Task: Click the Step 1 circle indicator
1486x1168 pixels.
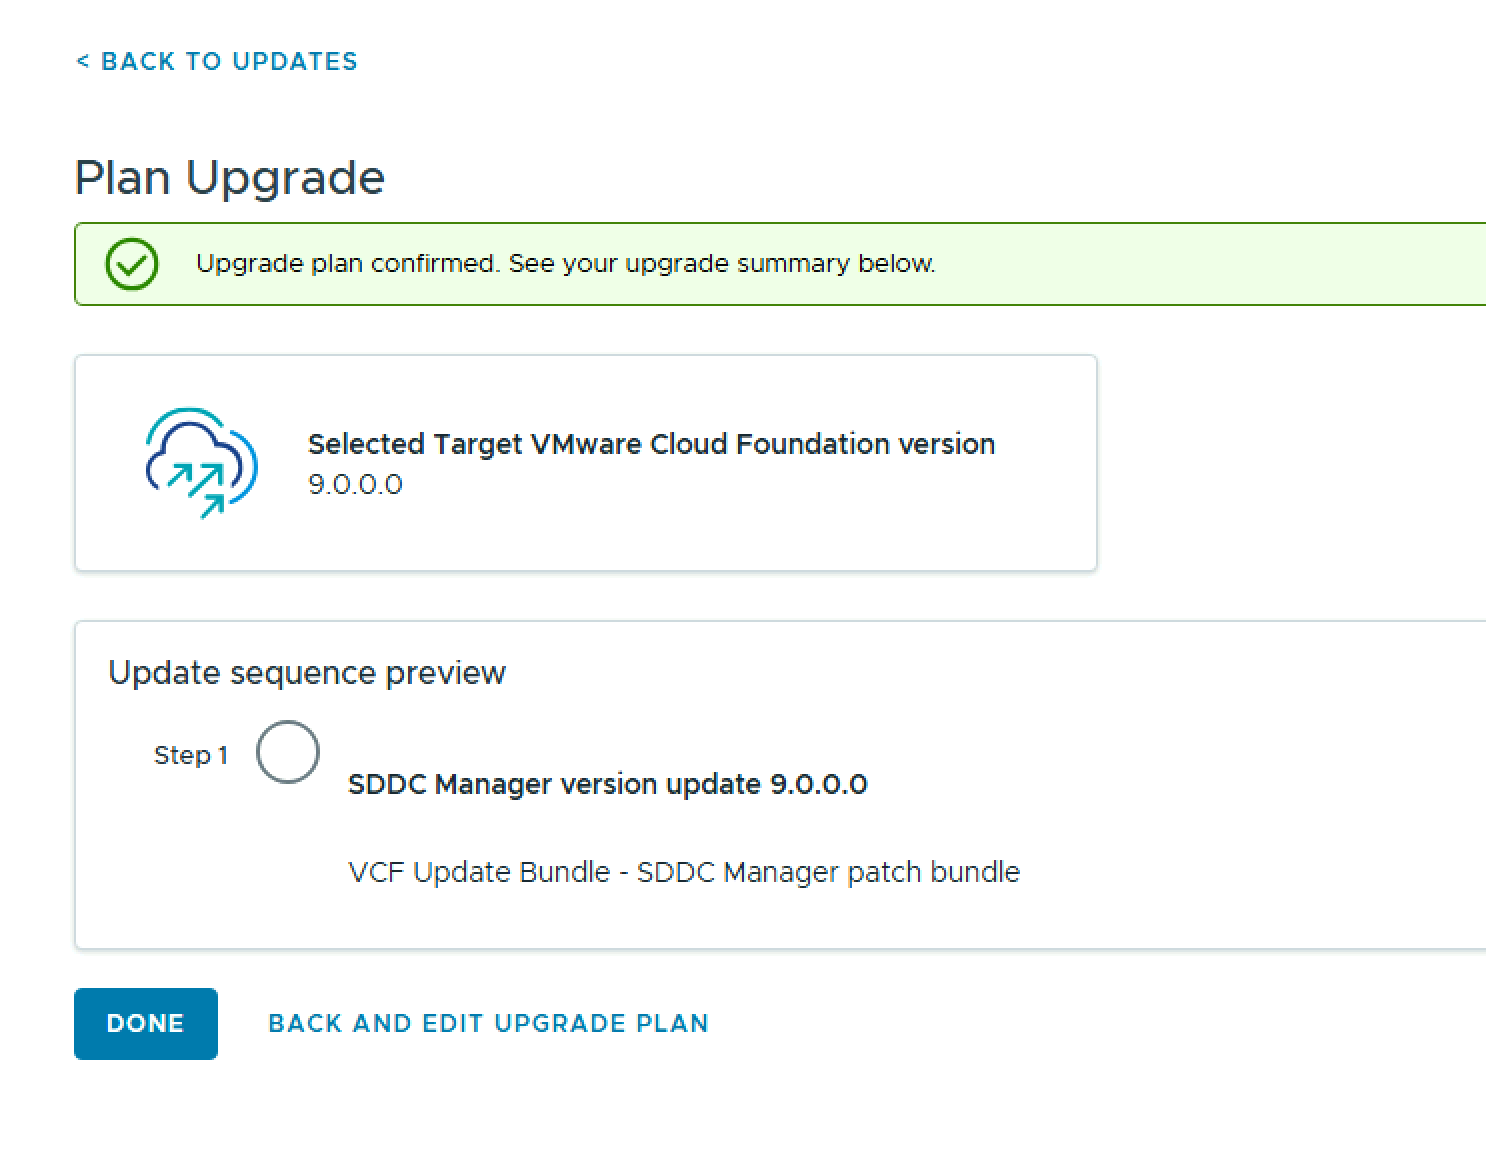Action: click(287, 752)
